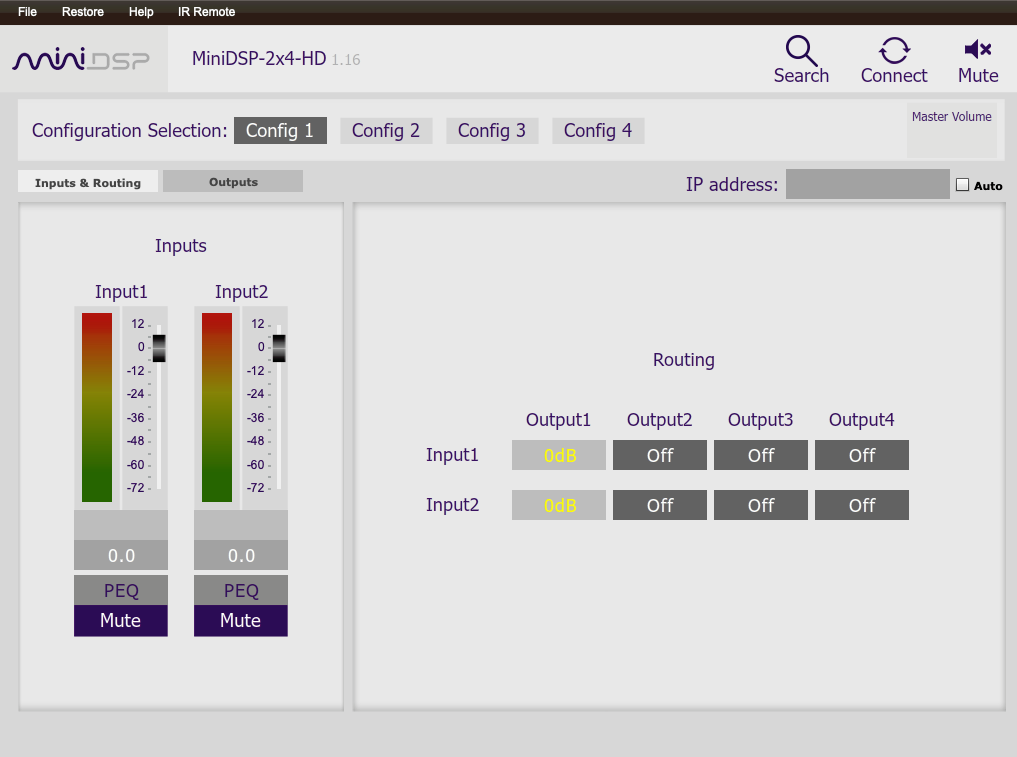Image resolution: width=1017 pixels, height=757 pixels.
Task: Mute the Input2 channel
Action: tap(241, 621)
